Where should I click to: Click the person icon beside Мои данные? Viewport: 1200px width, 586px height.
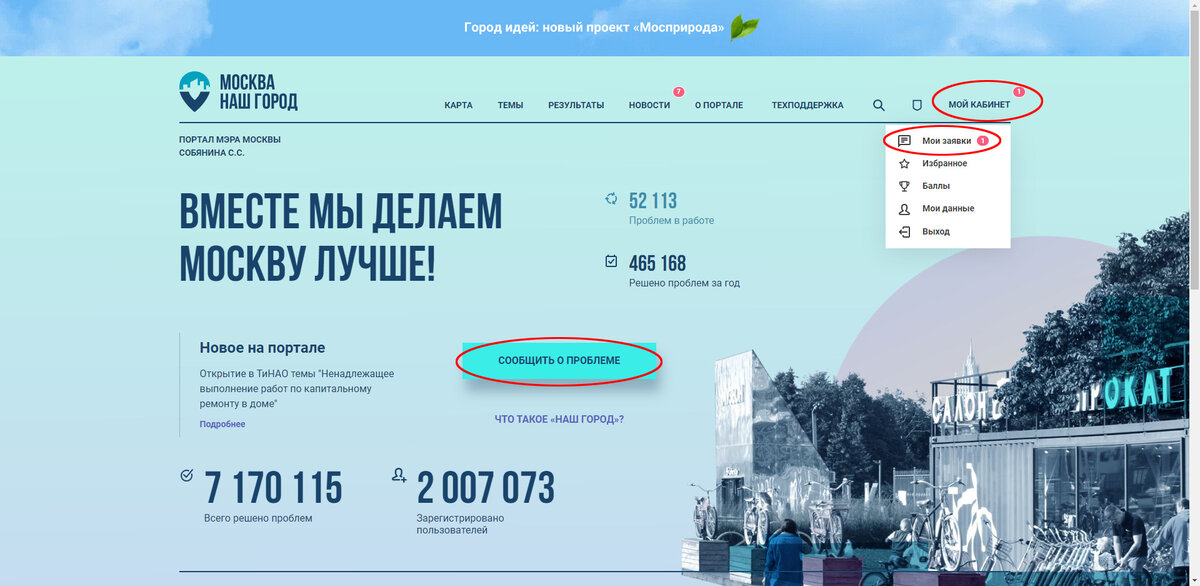click(x=904, y=209)
